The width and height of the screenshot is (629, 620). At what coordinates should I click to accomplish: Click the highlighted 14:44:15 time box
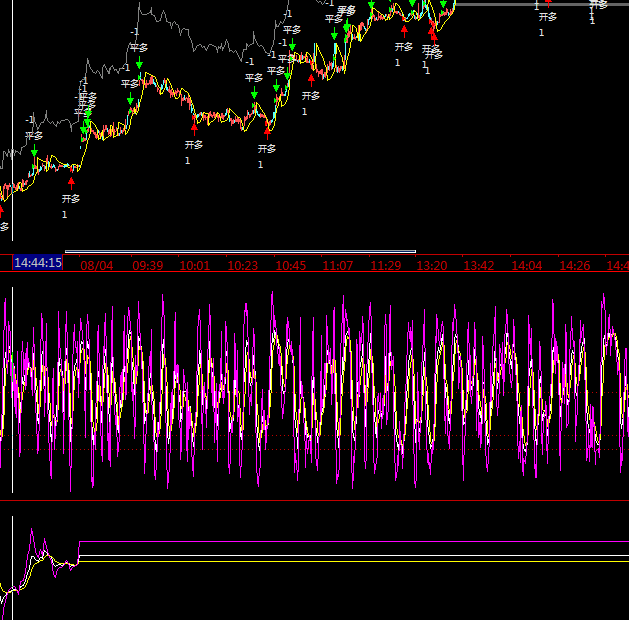click(38, 264)
